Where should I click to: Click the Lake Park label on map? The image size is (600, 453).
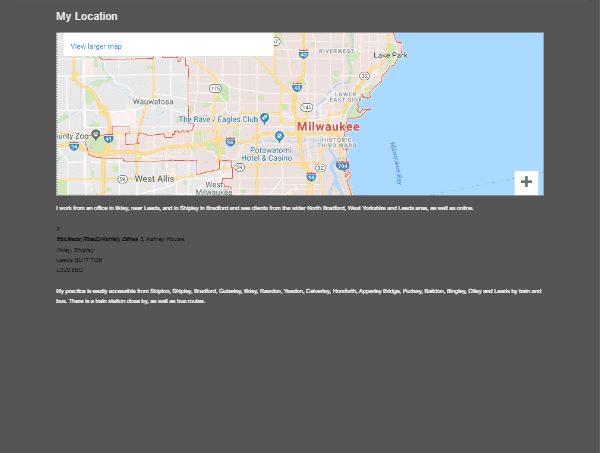pos(390,55)
